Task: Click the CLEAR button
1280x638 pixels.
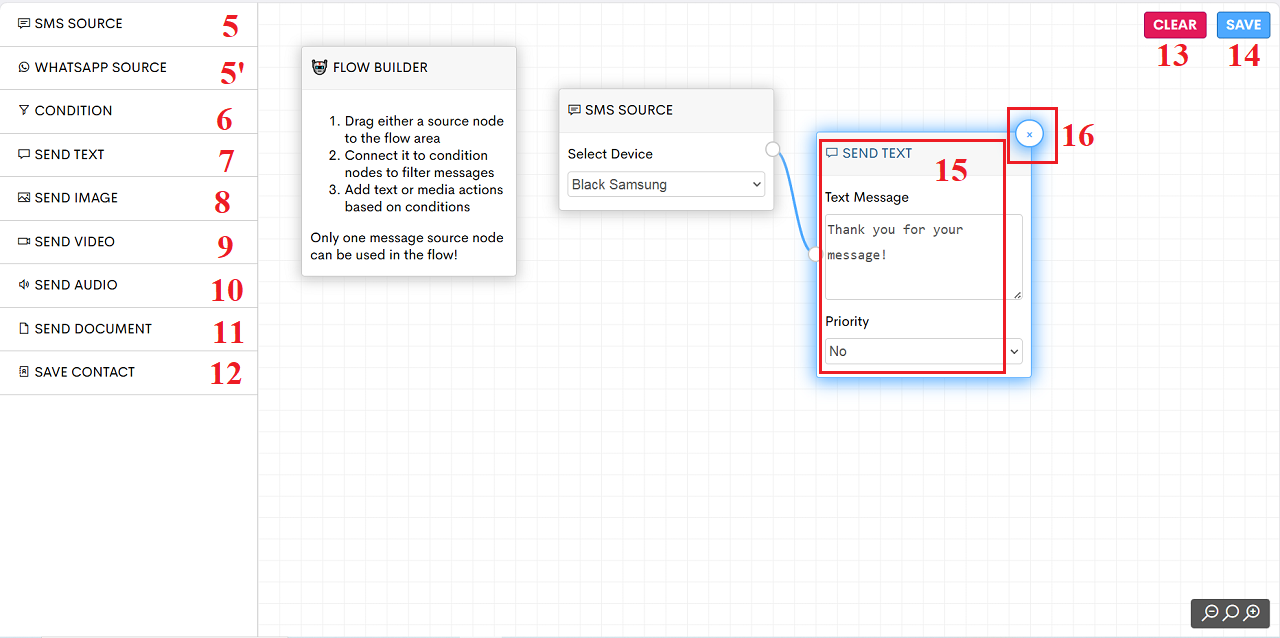Action: 1175,25
